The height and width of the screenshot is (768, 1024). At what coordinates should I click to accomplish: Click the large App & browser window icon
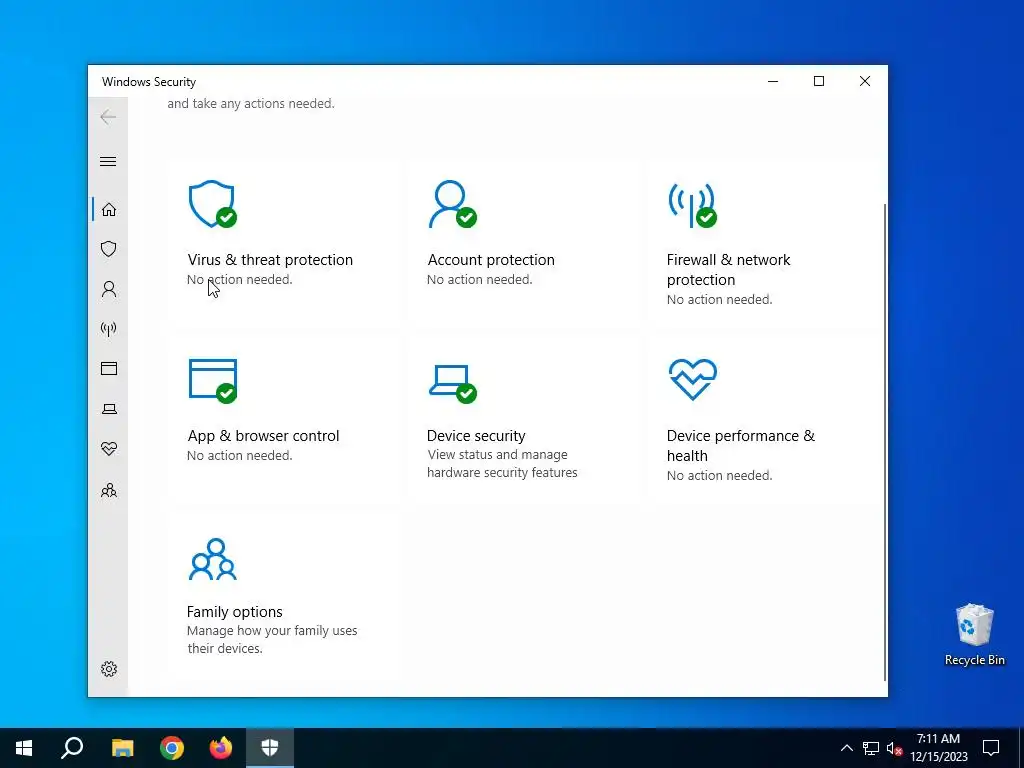pyautogui.click(x=213, y=381)
